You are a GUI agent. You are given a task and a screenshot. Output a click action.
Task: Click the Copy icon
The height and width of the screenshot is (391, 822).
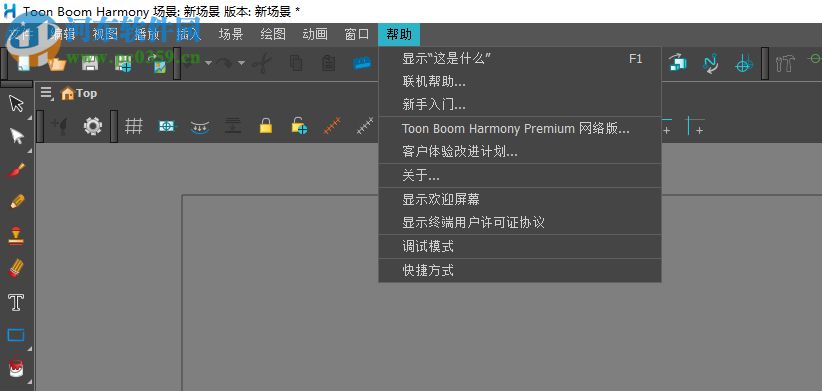[296, 63]
